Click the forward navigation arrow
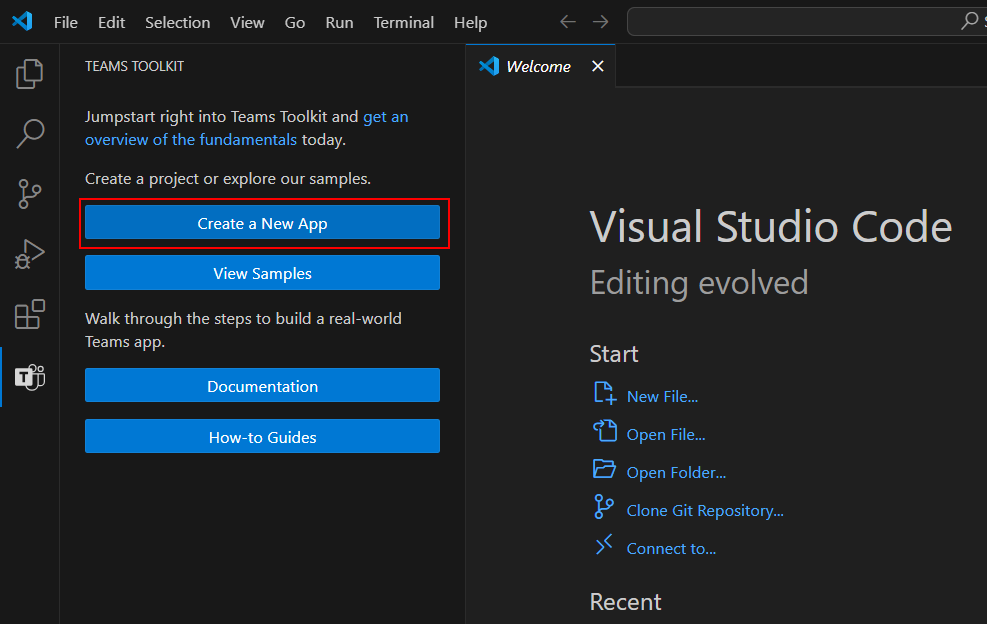987x624 pixels. tap(599, 21)
